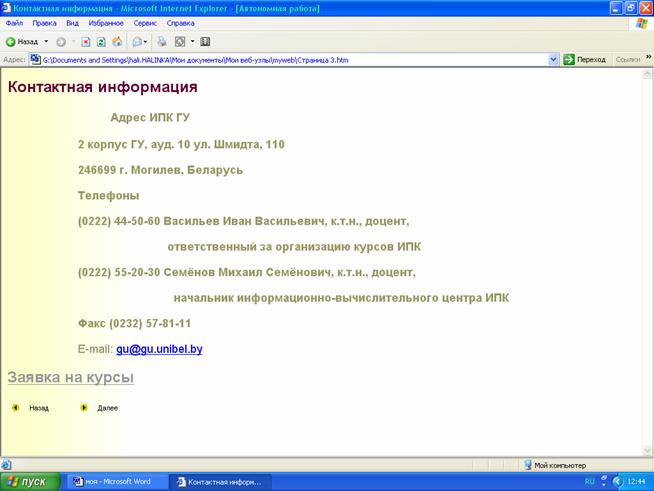
Task: Open the RU language indicator in tray
Action: click(590, 481)
